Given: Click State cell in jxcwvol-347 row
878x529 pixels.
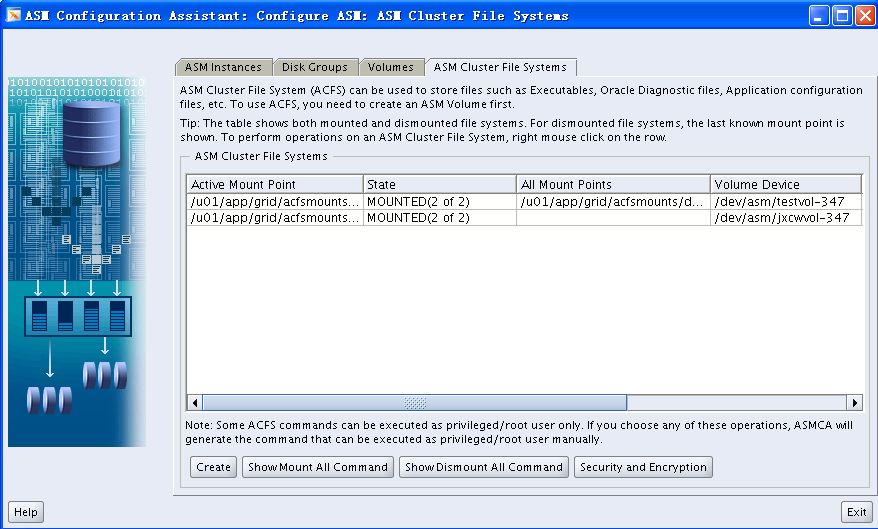Looking at the screenshot, I should pos(440,218).
